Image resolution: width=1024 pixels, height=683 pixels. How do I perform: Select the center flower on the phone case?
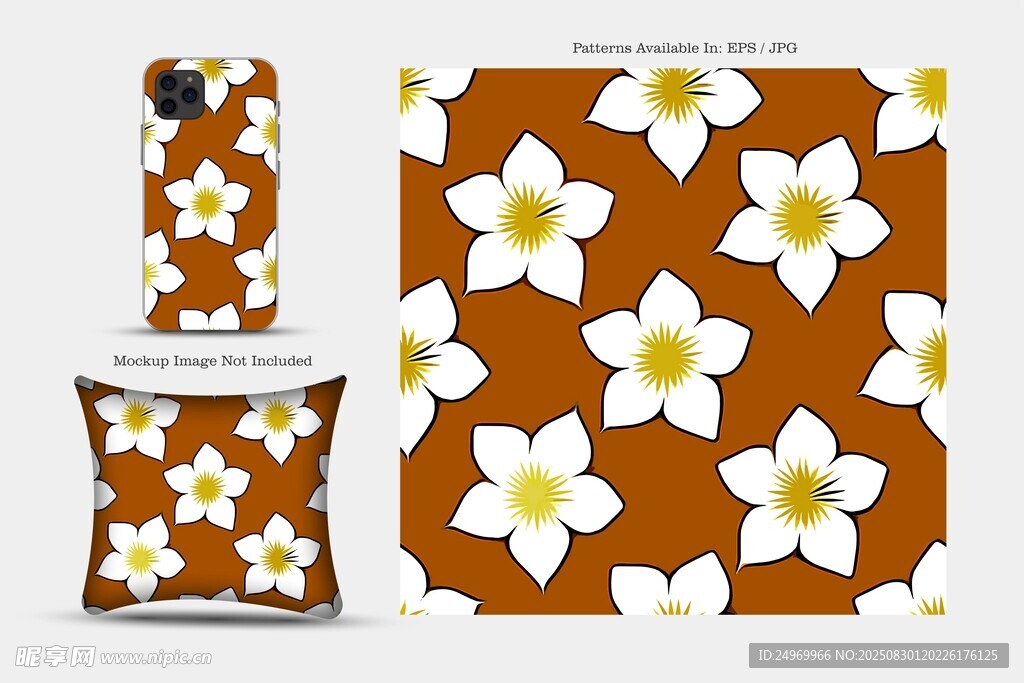(207, 201)
